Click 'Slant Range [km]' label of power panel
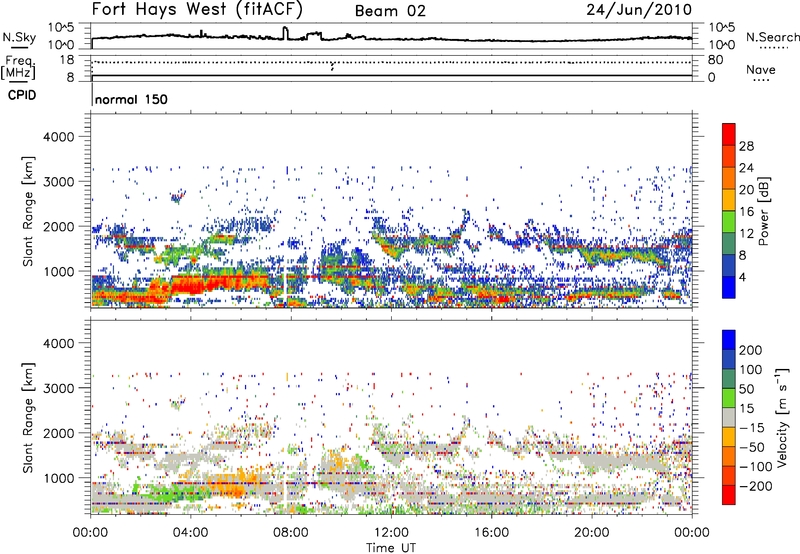The image size is (800, 554). (28, 211)
